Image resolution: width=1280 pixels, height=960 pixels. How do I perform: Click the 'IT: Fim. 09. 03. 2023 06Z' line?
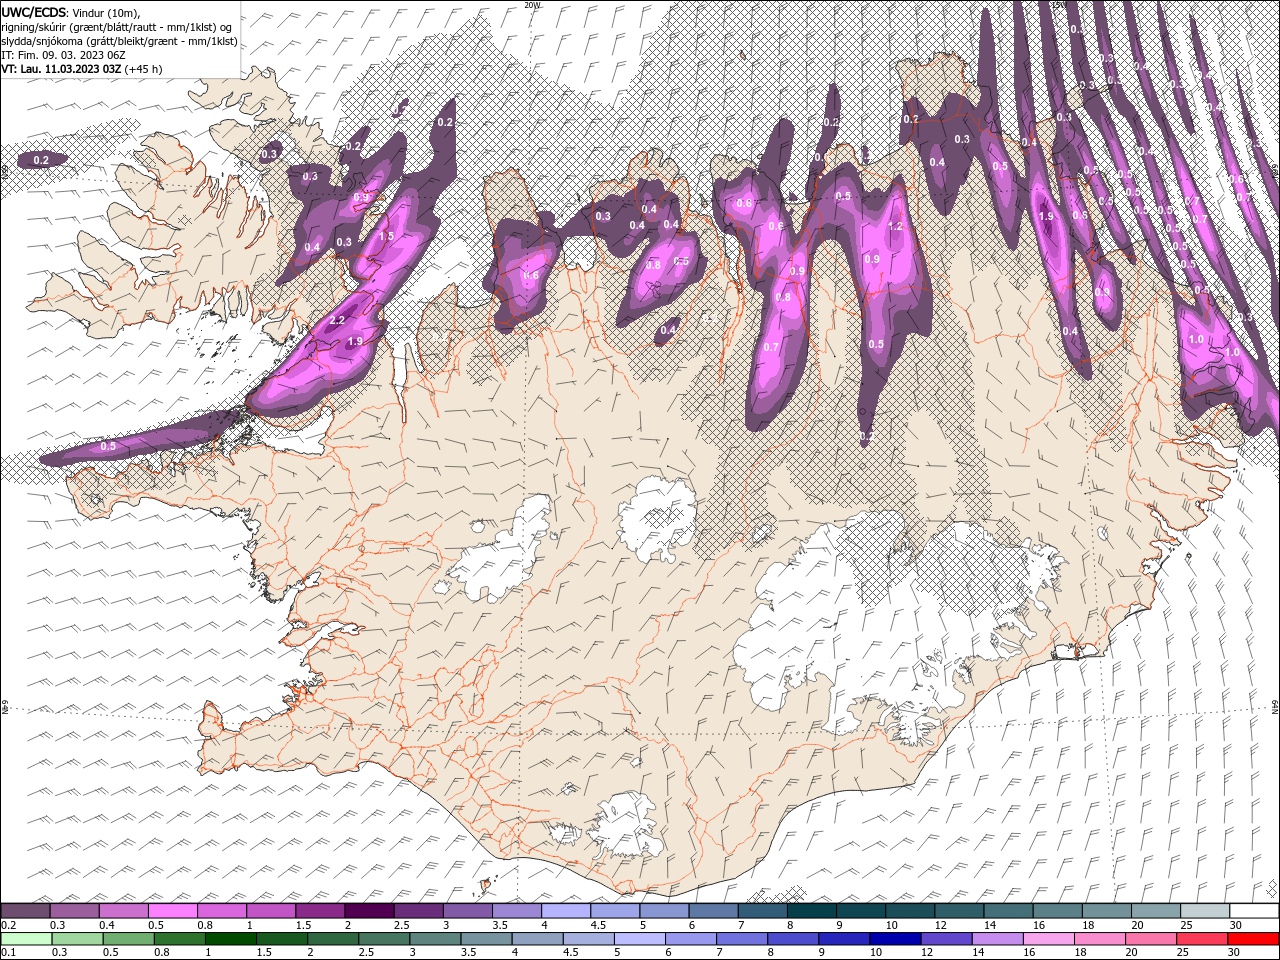(63, 55)
